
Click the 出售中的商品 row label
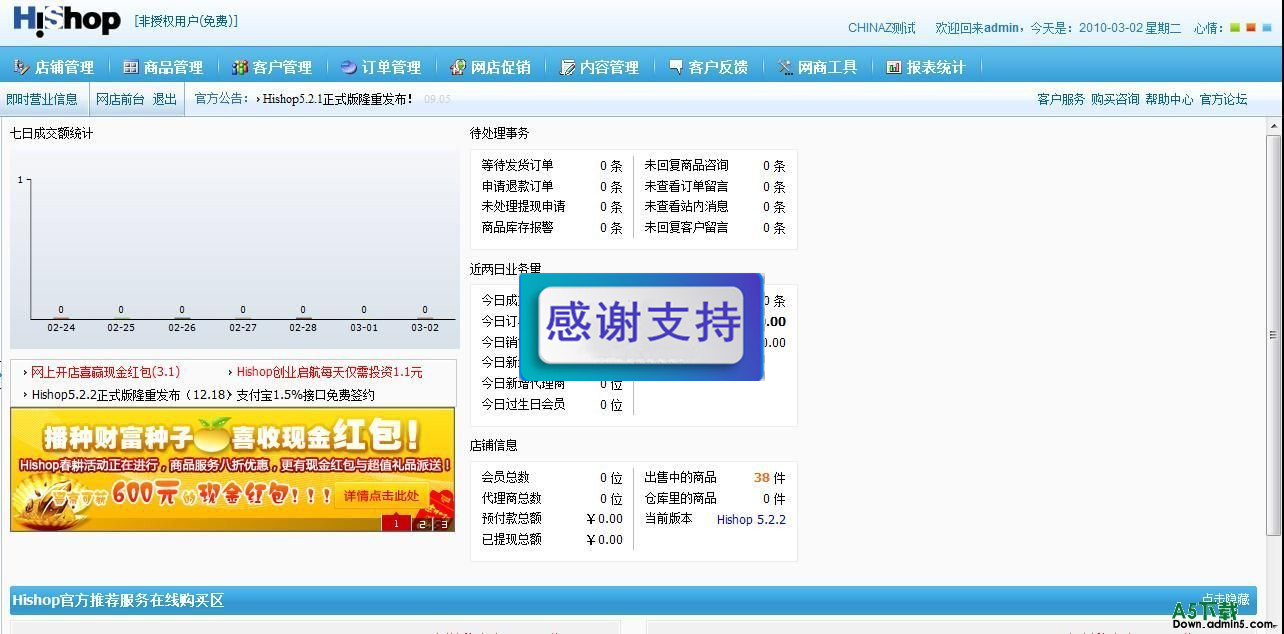[680, 478]
